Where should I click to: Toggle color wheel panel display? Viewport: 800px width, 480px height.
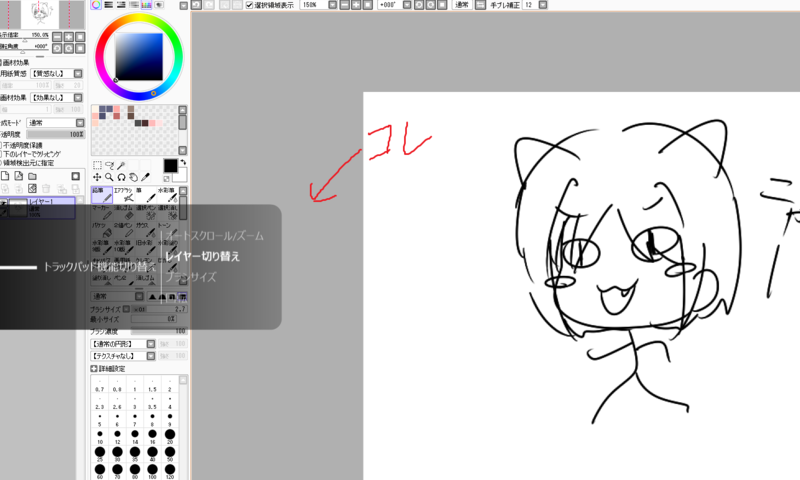[x=96, y=5]
